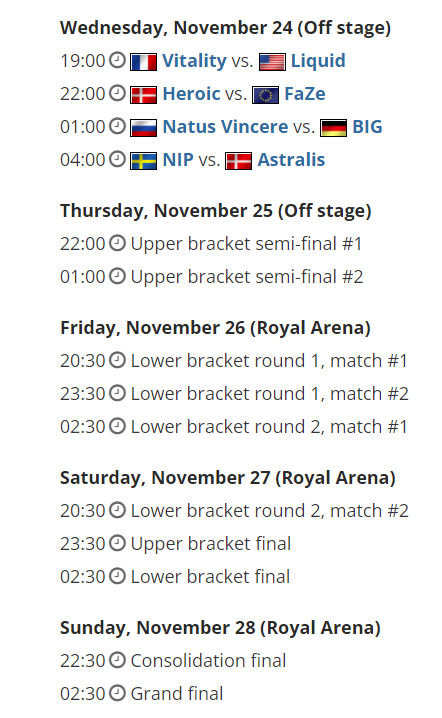The width and height of the screenshot is (442, 718).
Task: Visit the BIG team page
Action: [x=367, y=127]
